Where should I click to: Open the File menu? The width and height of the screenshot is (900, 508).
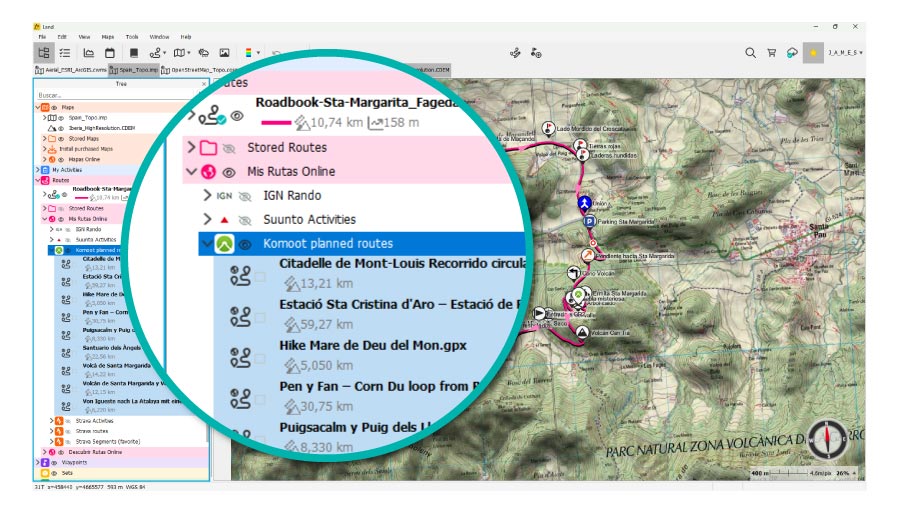coord(42,37)
